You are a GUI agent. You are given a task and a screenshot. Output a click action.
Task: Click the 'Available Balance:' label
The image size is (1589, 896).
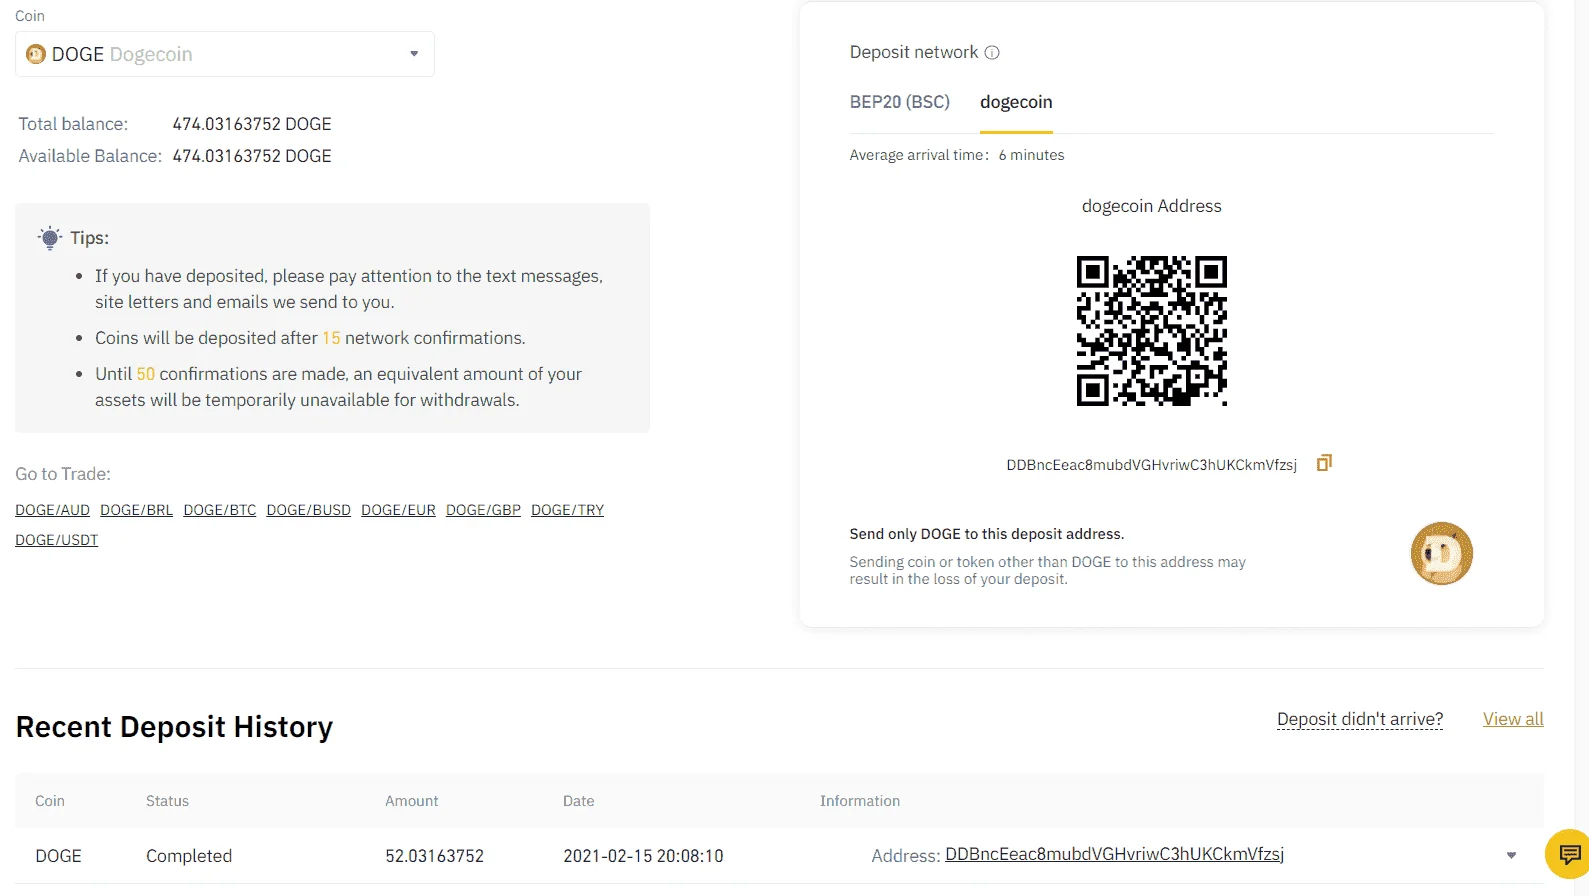tap(90, 156)
